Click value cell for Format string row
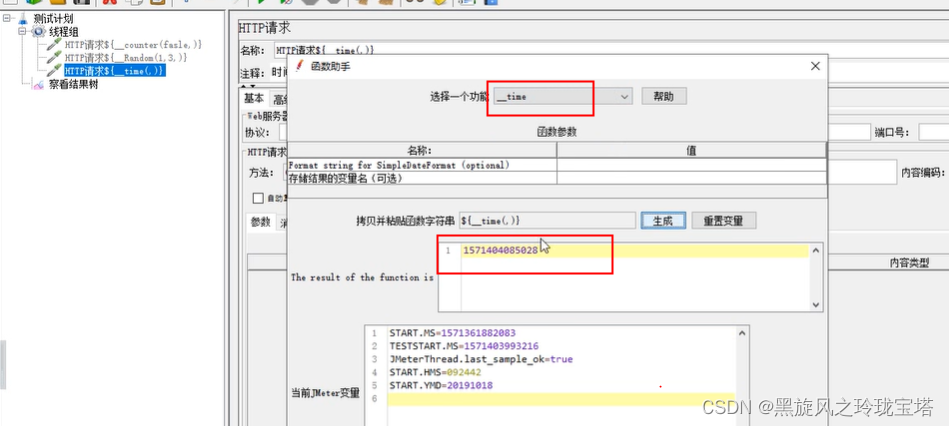 691,165
